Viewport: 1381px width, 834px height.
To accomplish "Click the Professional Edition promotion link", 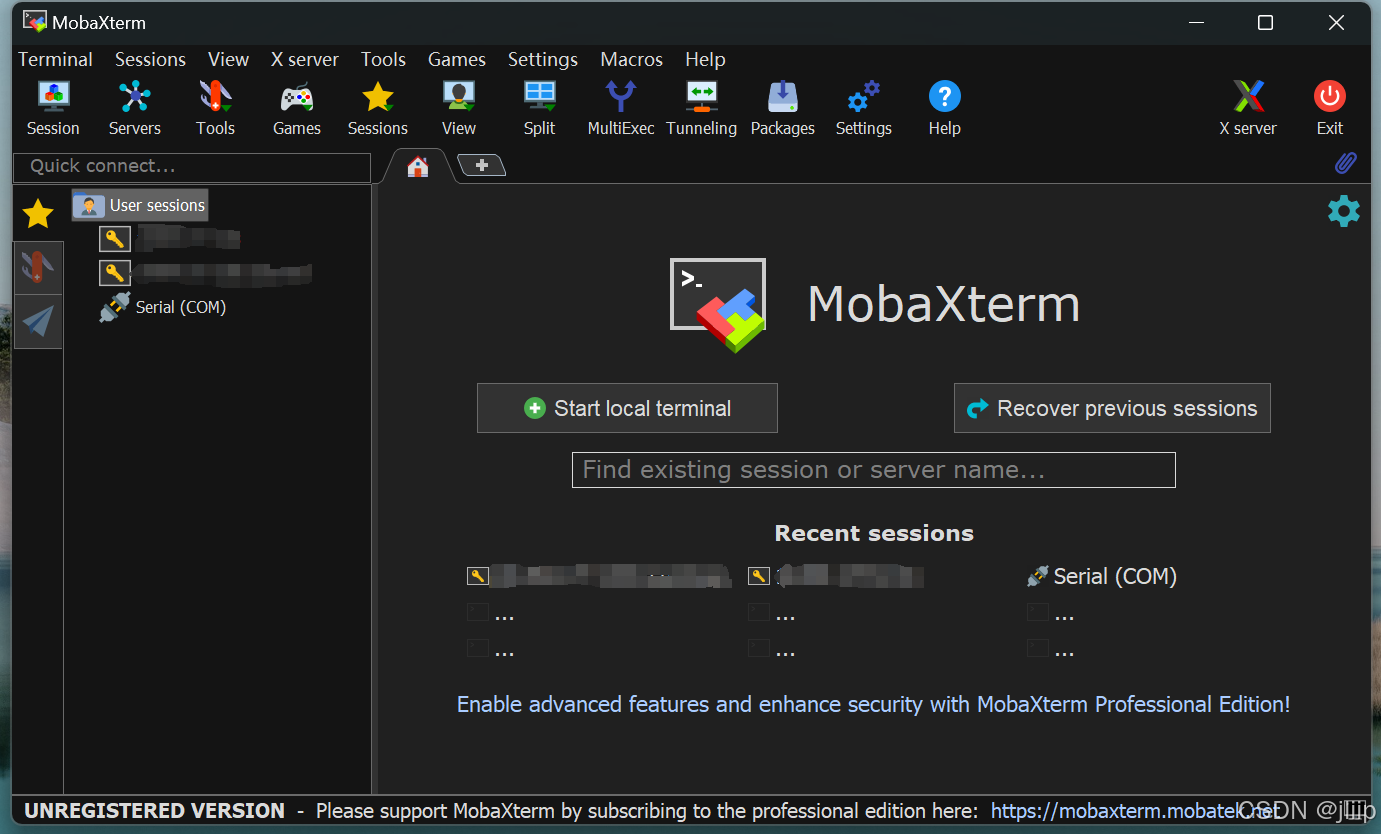I will (x=873, y=704).
